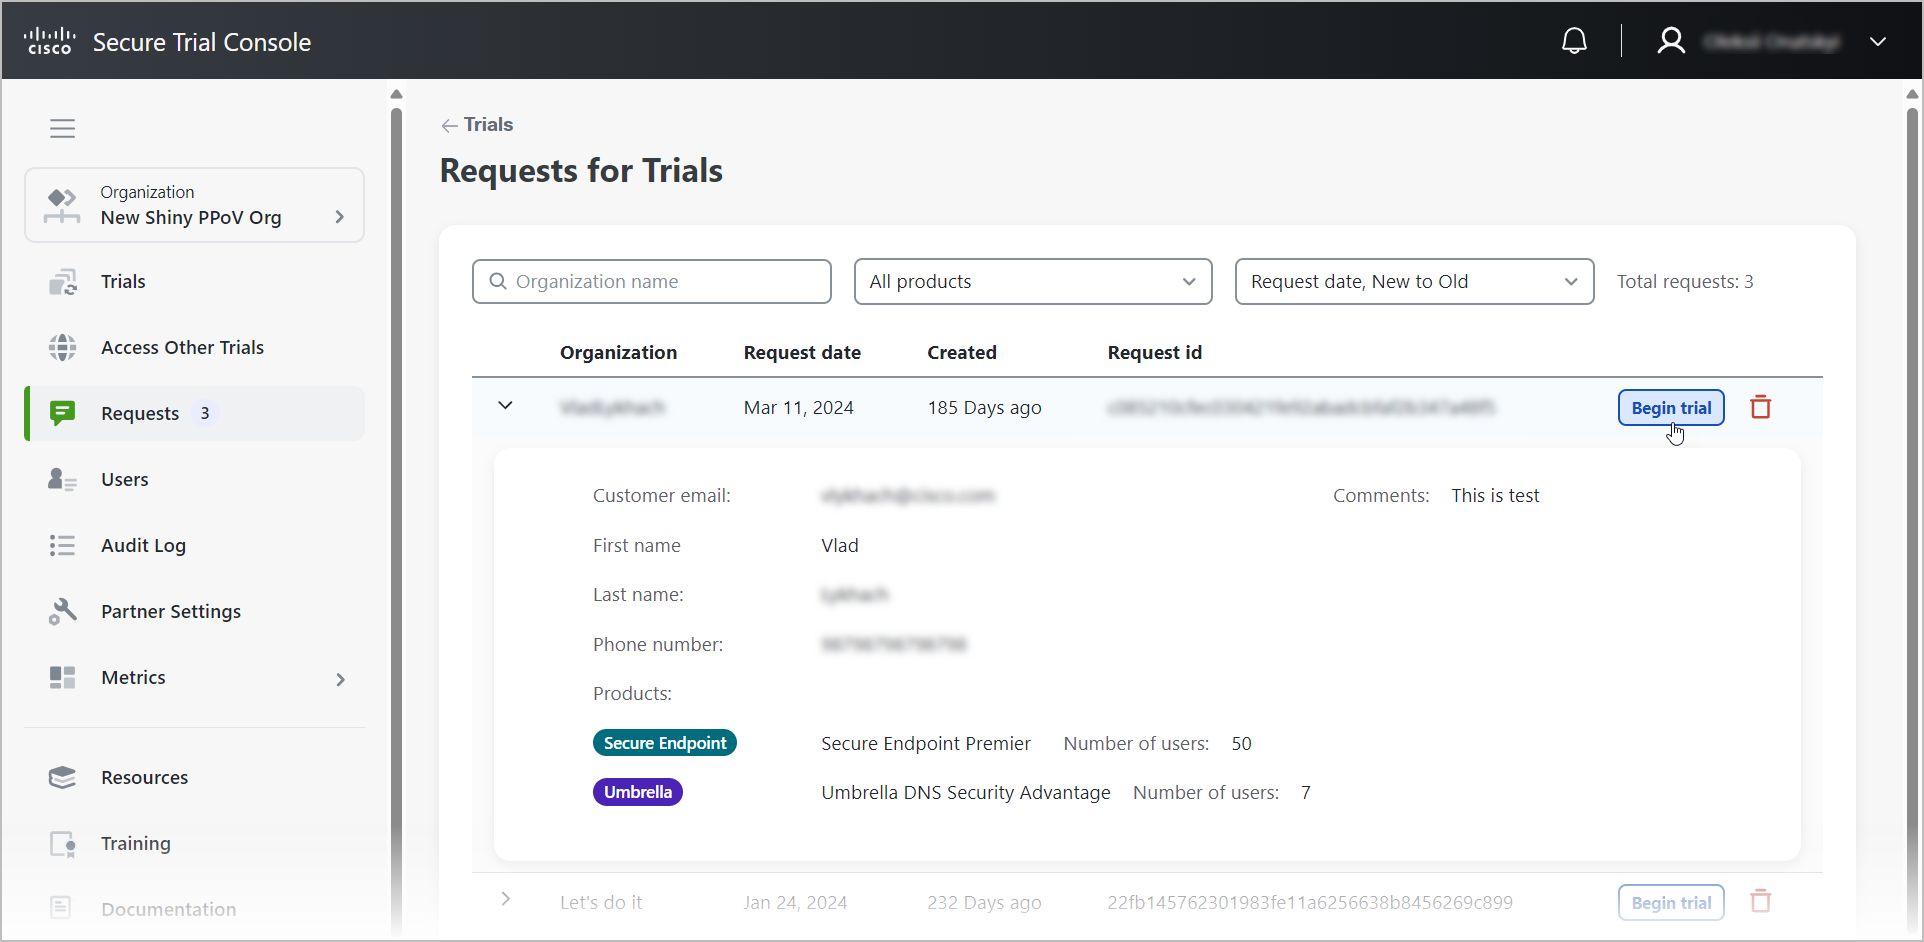Click the Total requests: 3 label

click(1685, 282)
